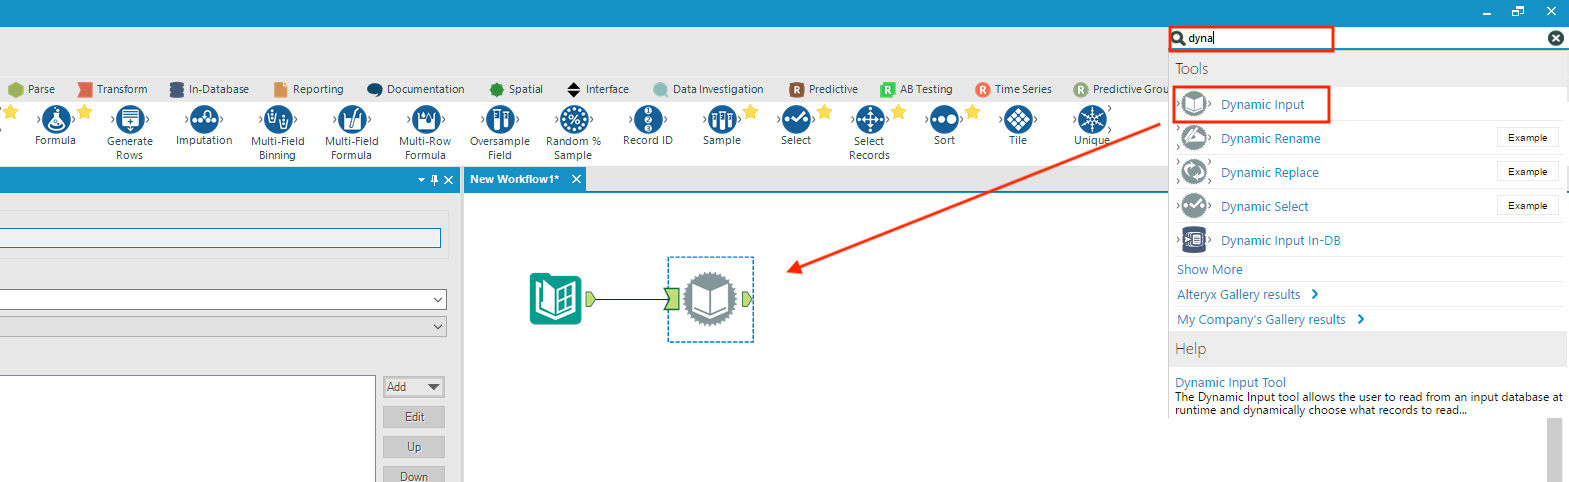Viewport: 1569px width, 482px height.
Task: Open the Spatial tool category
Action: [x=516, y=89]
